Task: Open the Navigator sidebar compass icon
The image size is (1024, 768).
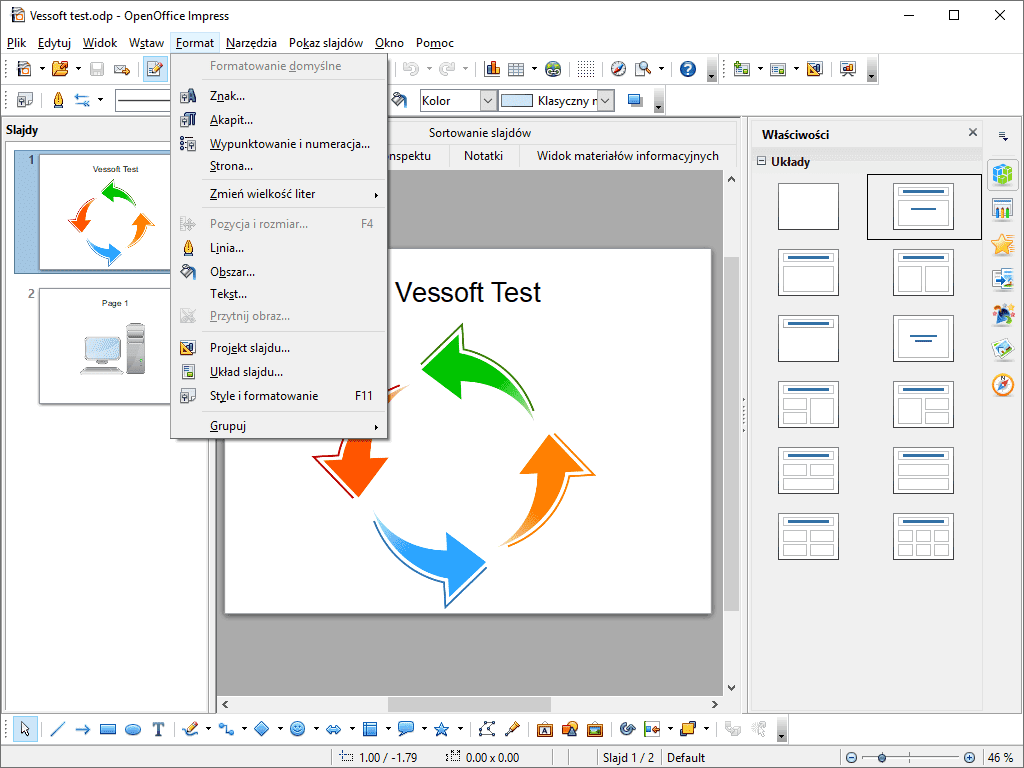Action: coord(1002,385)
